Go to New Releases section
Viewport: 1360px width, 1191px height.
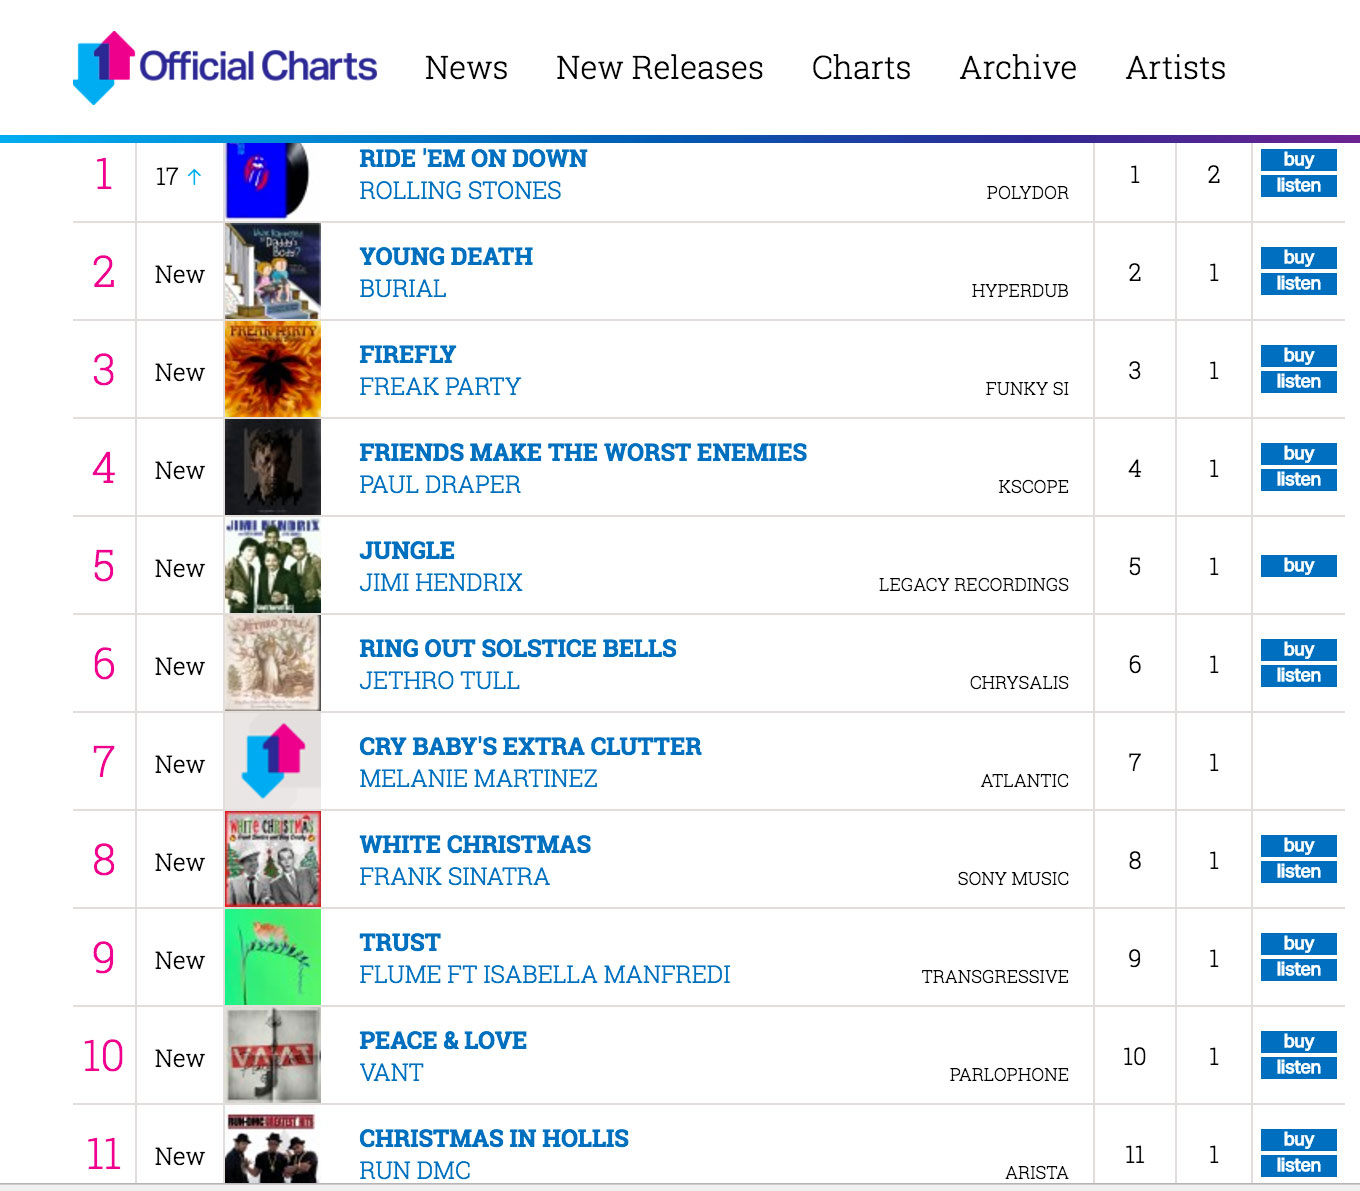coord(659,68)
